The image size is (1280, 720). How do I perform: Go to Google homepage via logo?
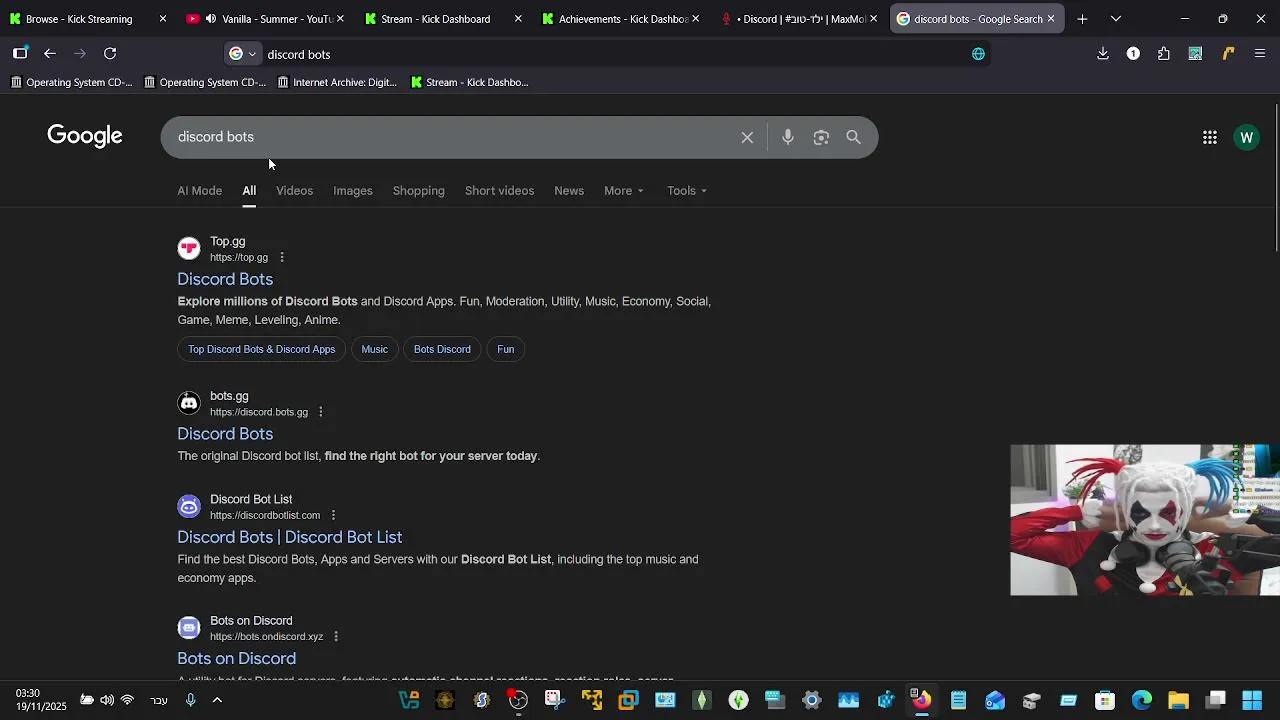point(85,136)
